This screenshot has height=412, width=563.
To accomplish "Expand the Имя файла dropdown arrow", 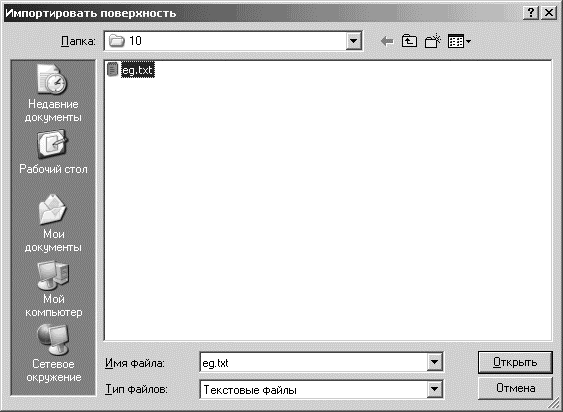I will click(x=434, y=362).
